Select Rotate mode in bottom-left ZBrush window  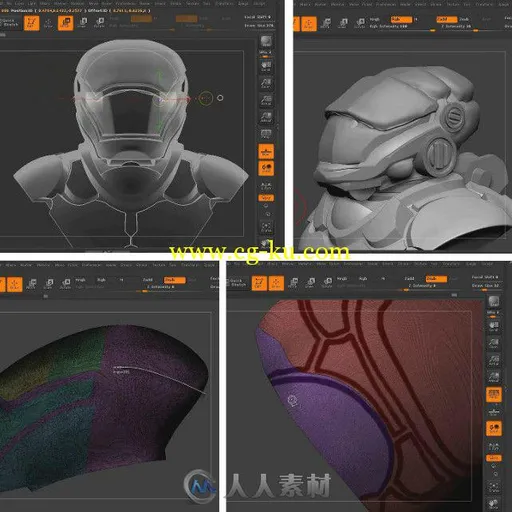(66, 284)
